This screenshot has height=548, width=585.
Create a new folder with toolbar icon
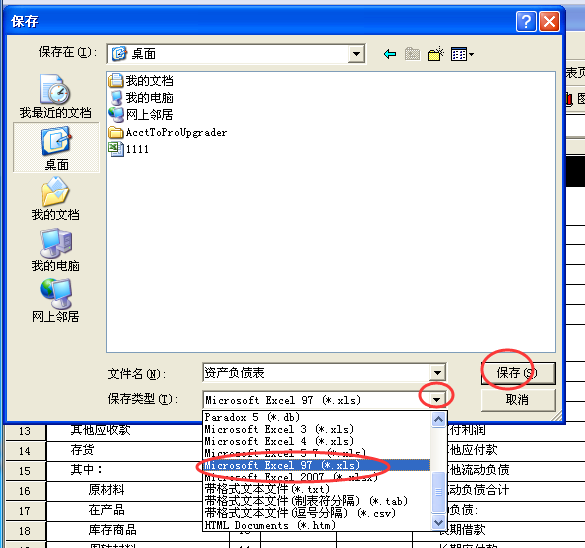(x=436, y=54)
